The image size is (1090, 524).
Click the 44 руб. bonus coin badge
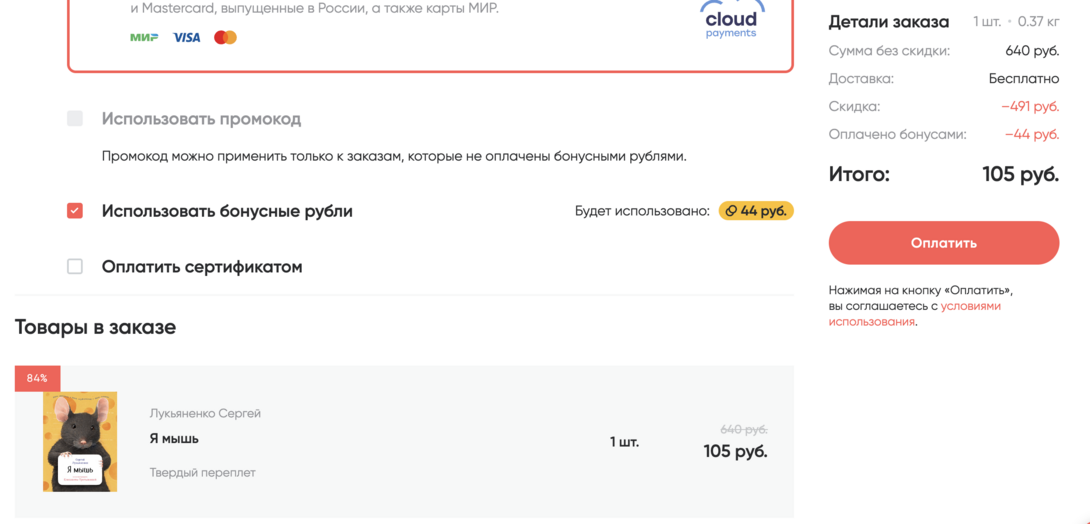coord(756,211)
